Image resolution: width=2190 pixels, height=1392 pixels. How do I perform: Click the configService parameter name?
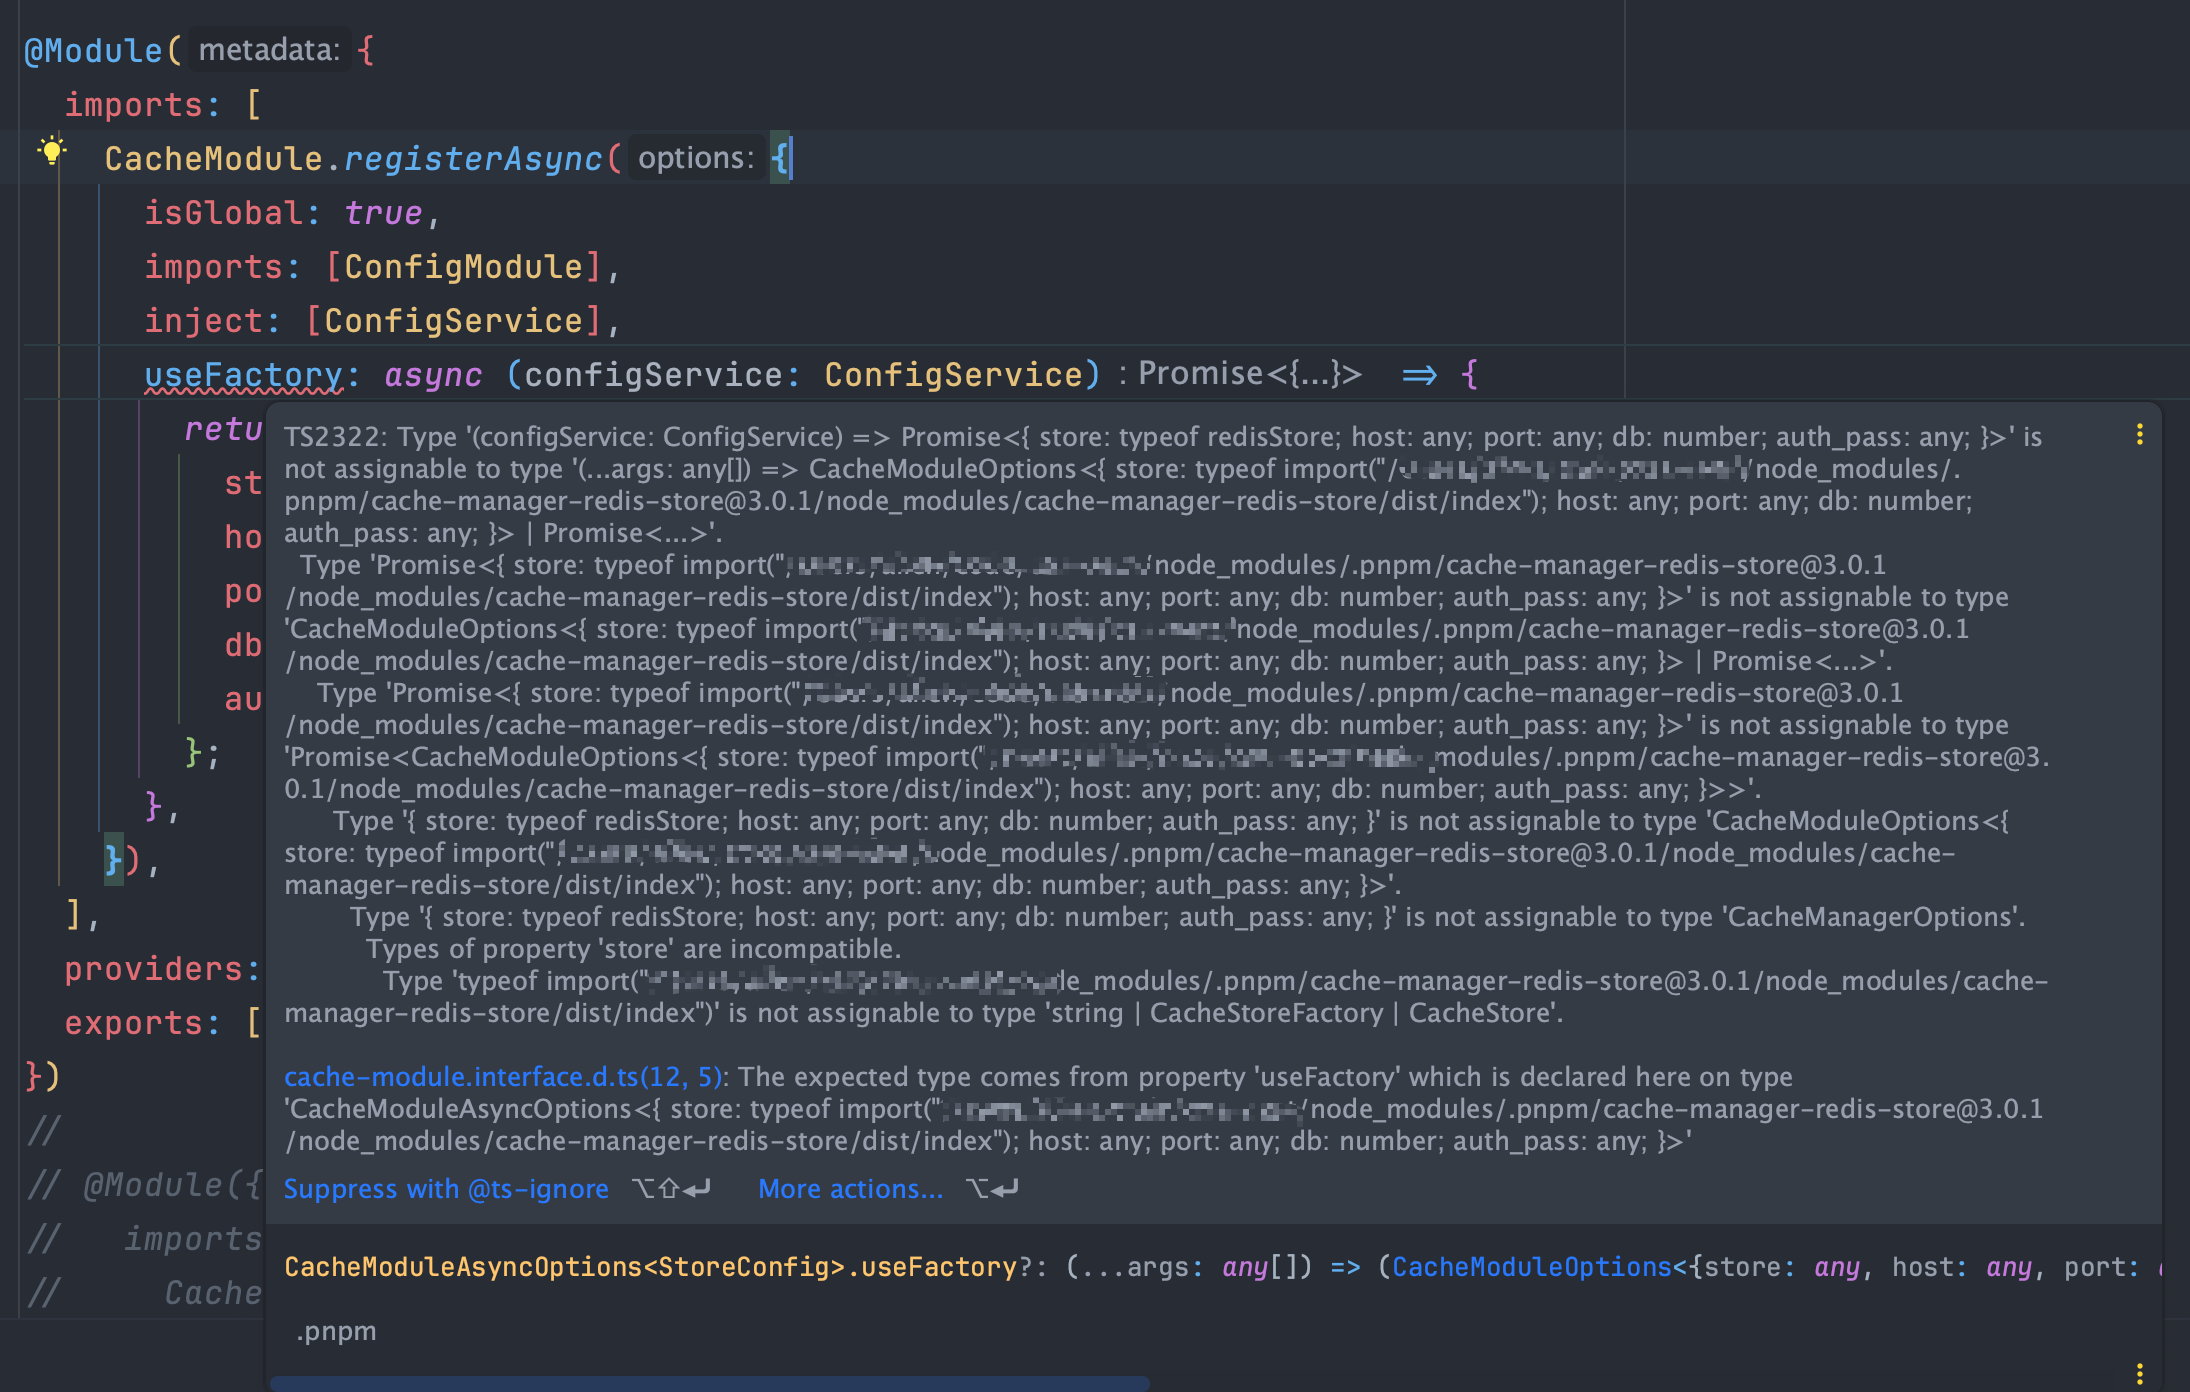(x=653, y=375)
